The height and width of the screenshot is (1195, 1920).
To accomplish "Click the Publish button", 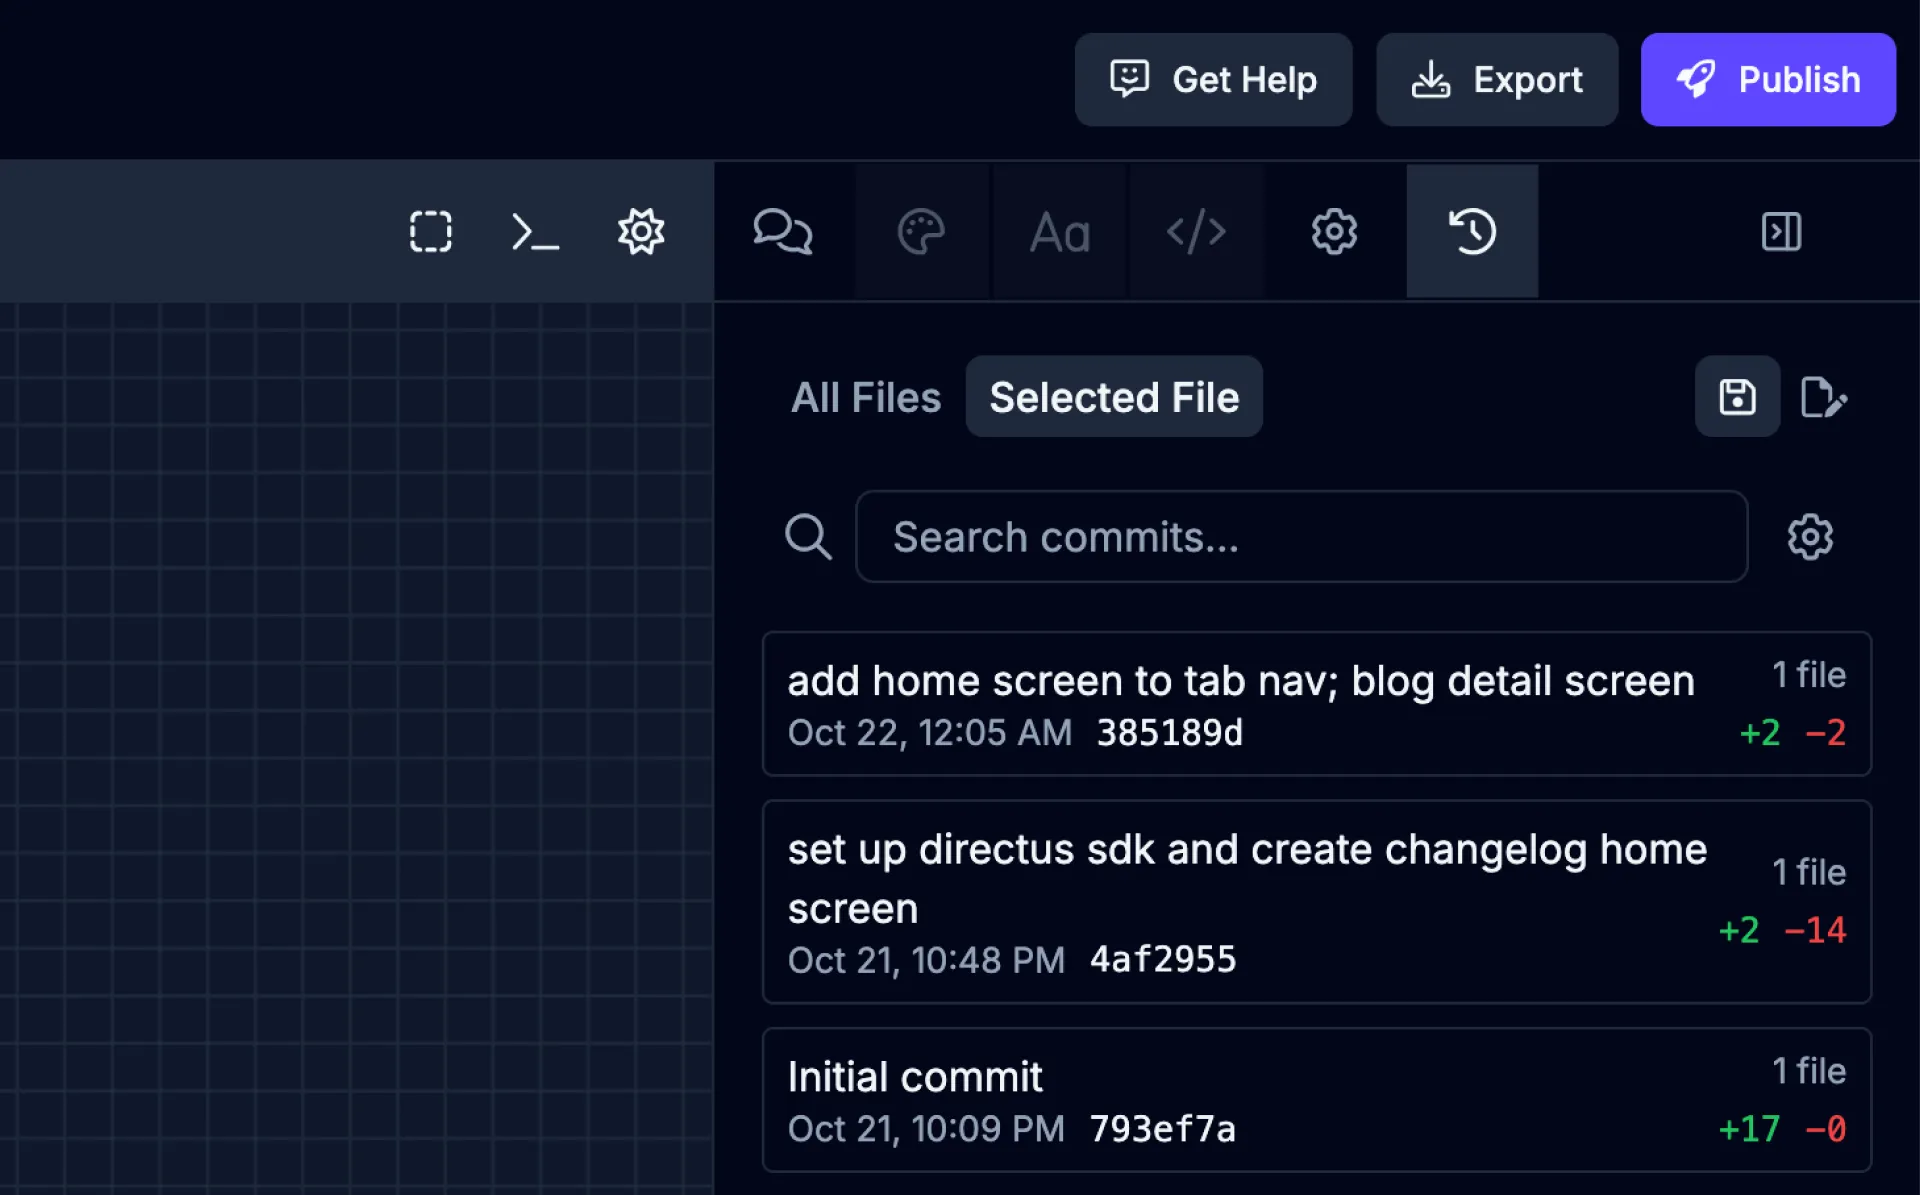I will [1768, 80].
